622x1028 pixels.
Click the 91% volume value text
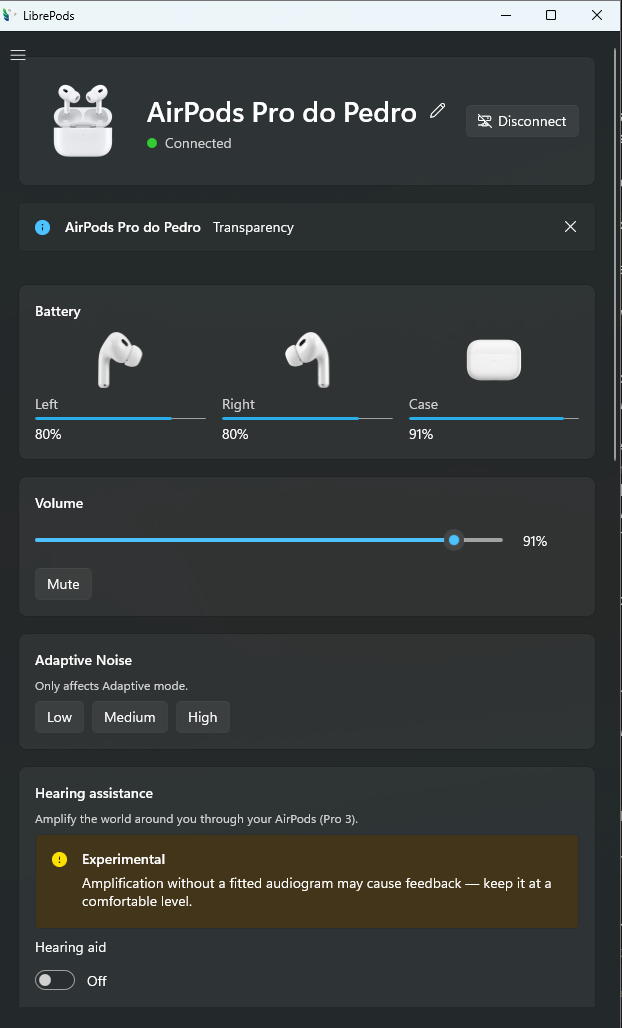click(535, 541)
